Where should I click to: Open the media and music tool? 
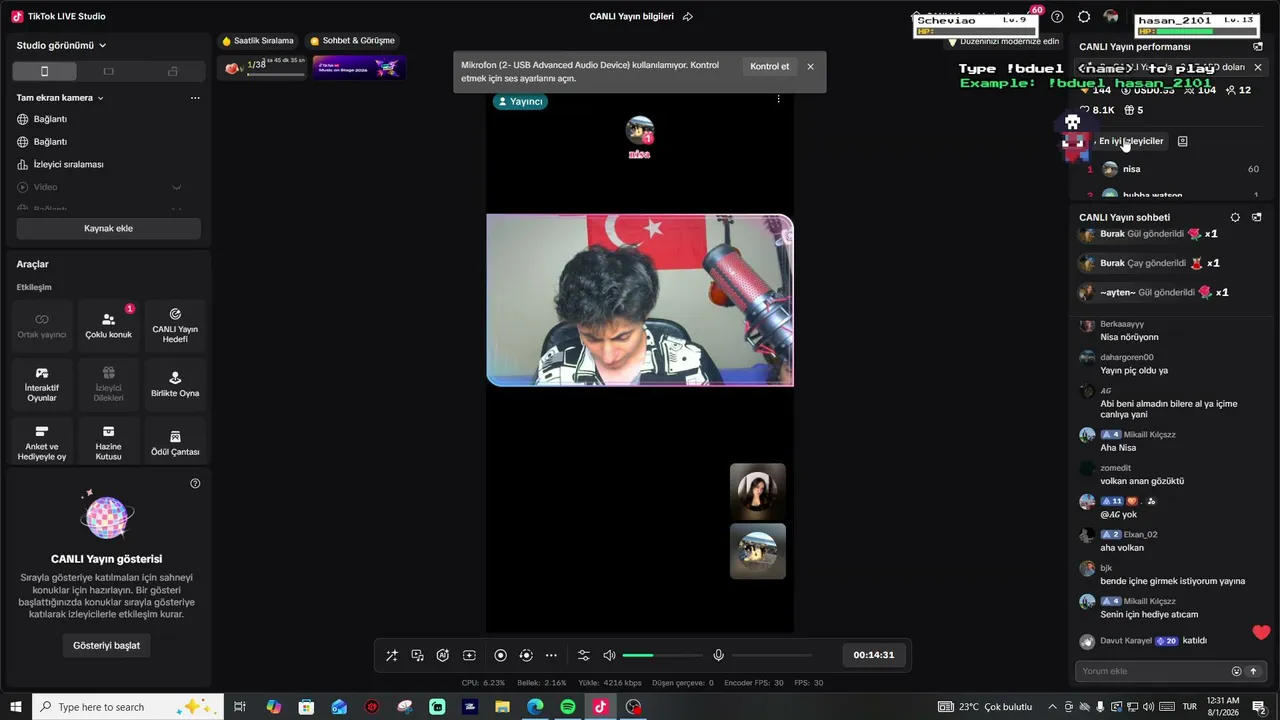coord(417,655)
